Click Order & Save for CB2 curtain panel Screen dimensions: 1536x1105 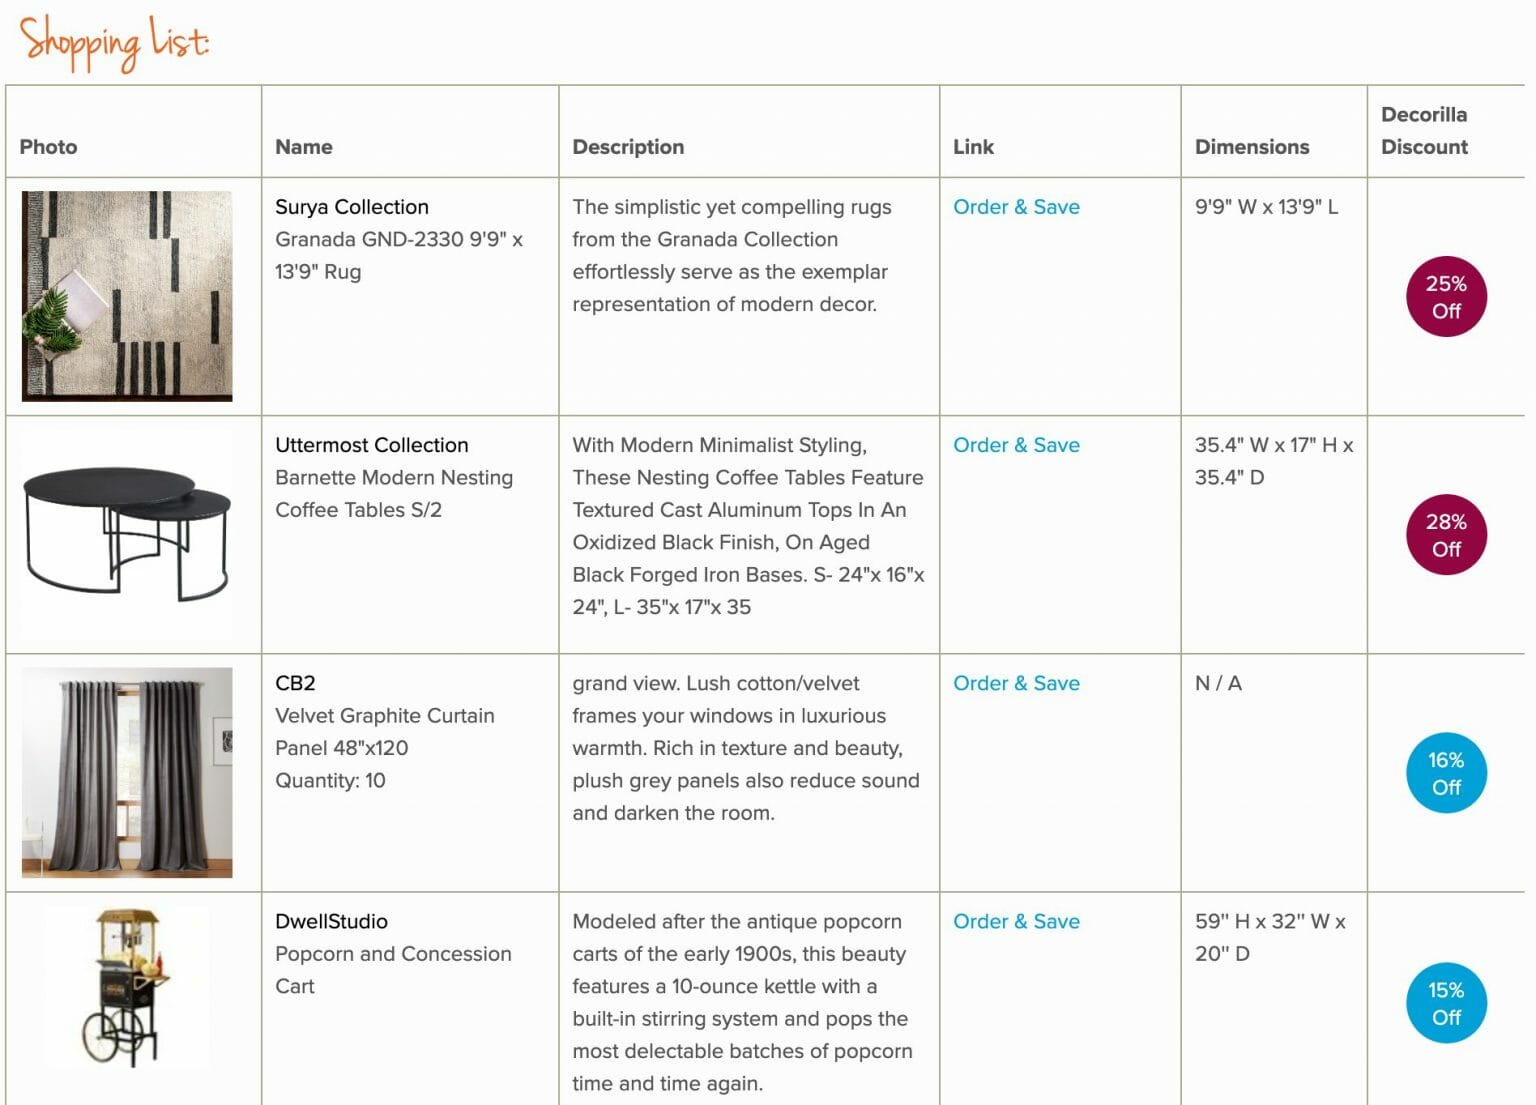coord(1016,683)
